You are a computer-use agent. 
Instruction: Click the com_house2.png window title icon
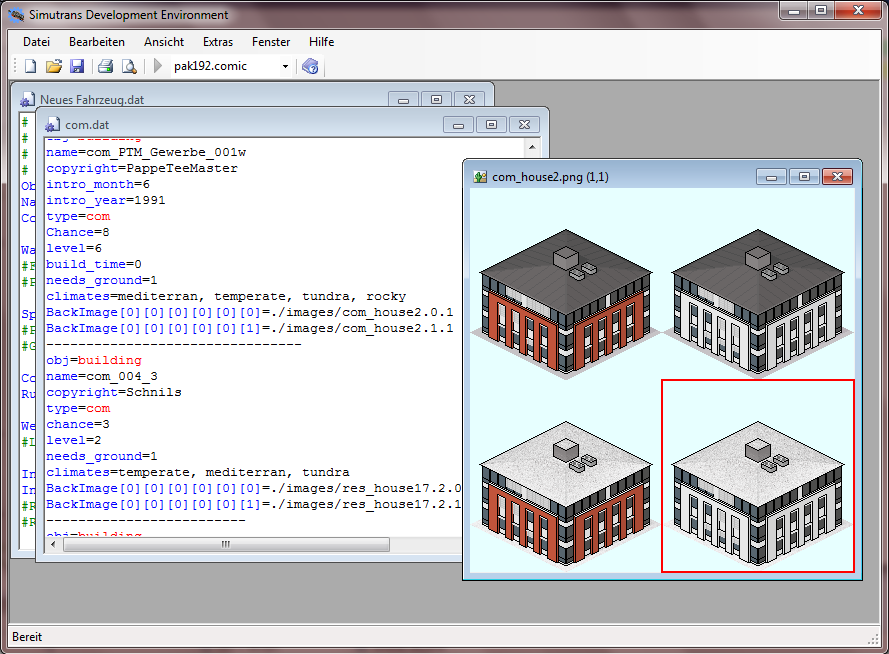[481, 177]
